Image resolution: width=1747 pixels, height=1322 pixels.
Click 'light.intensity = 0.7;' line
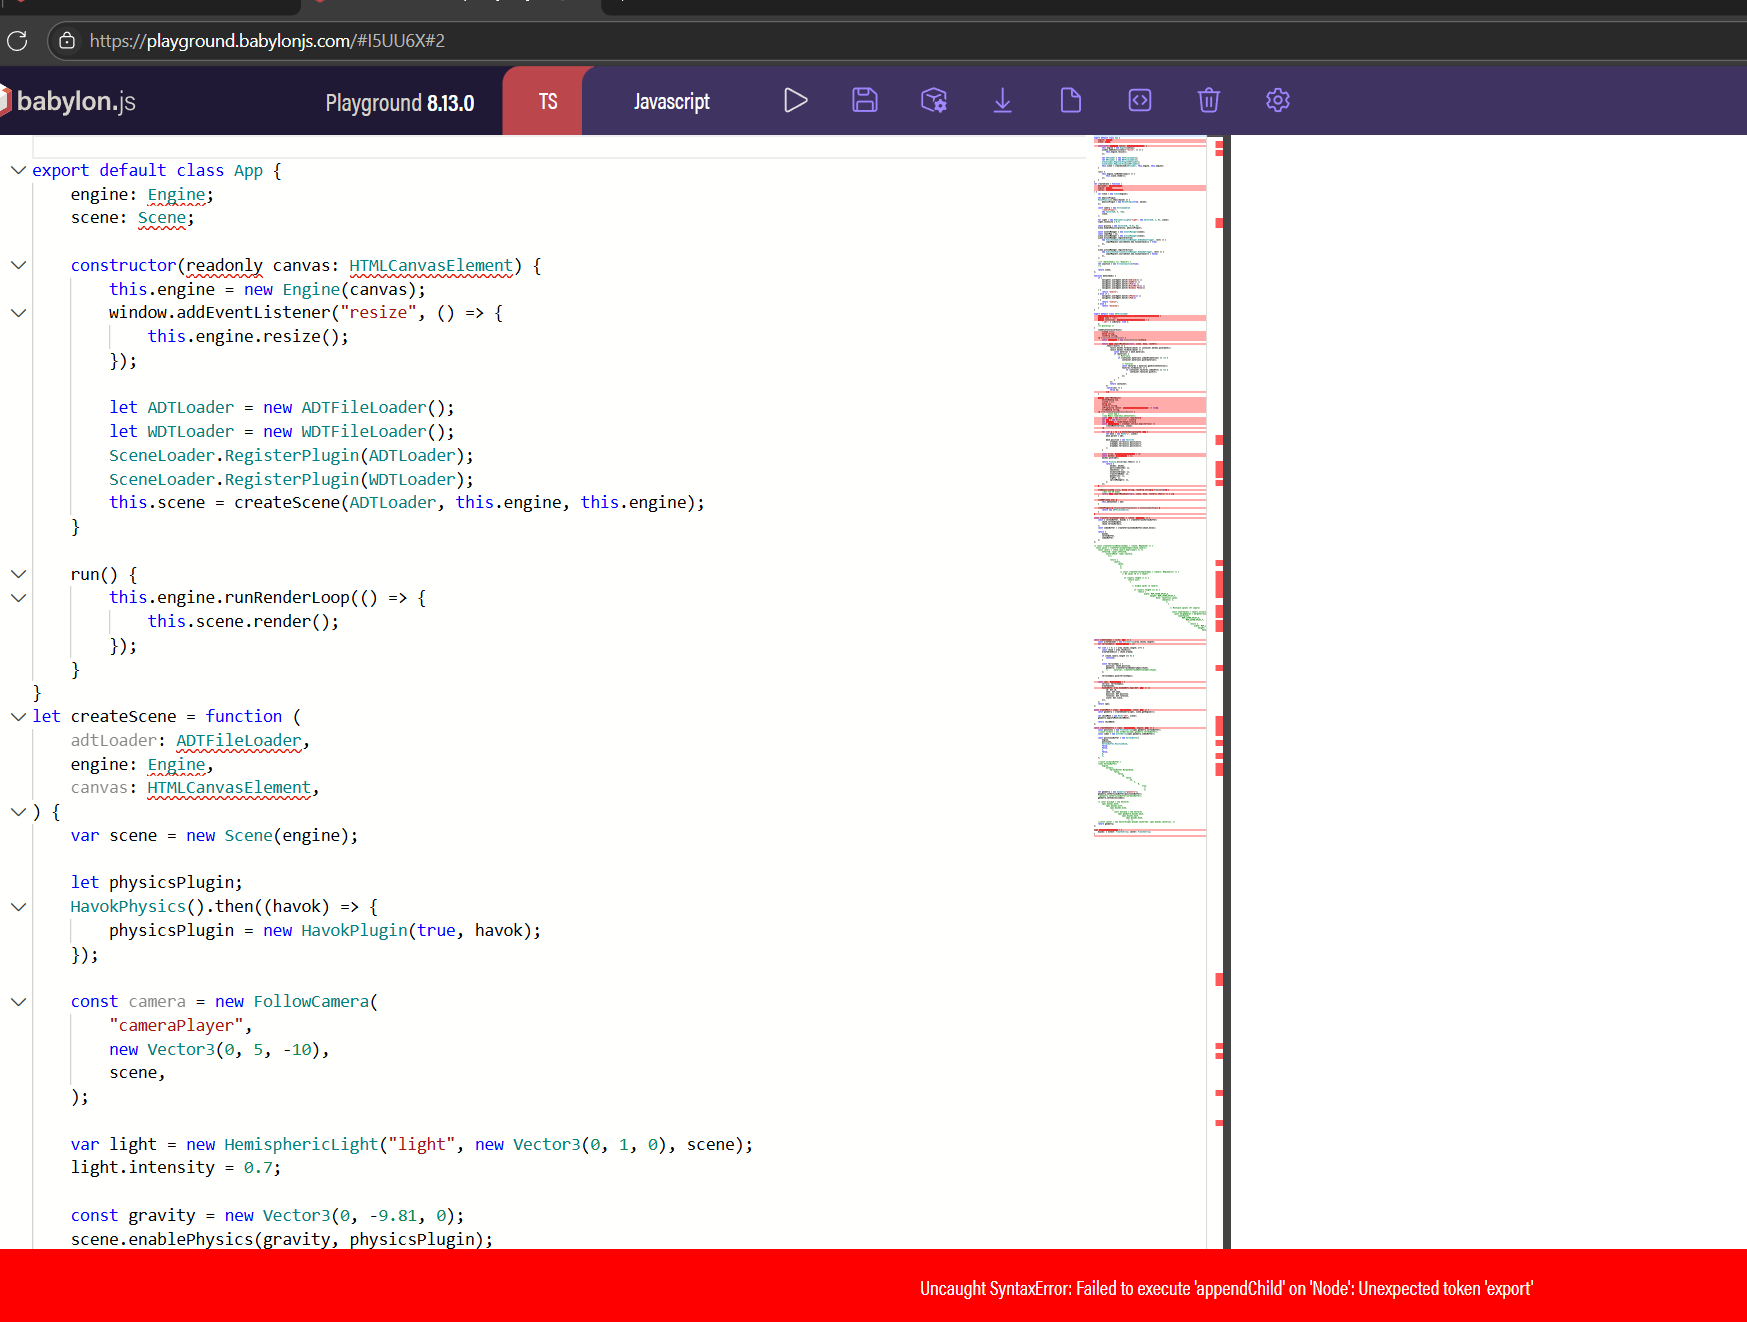(x=176, y=1167)
